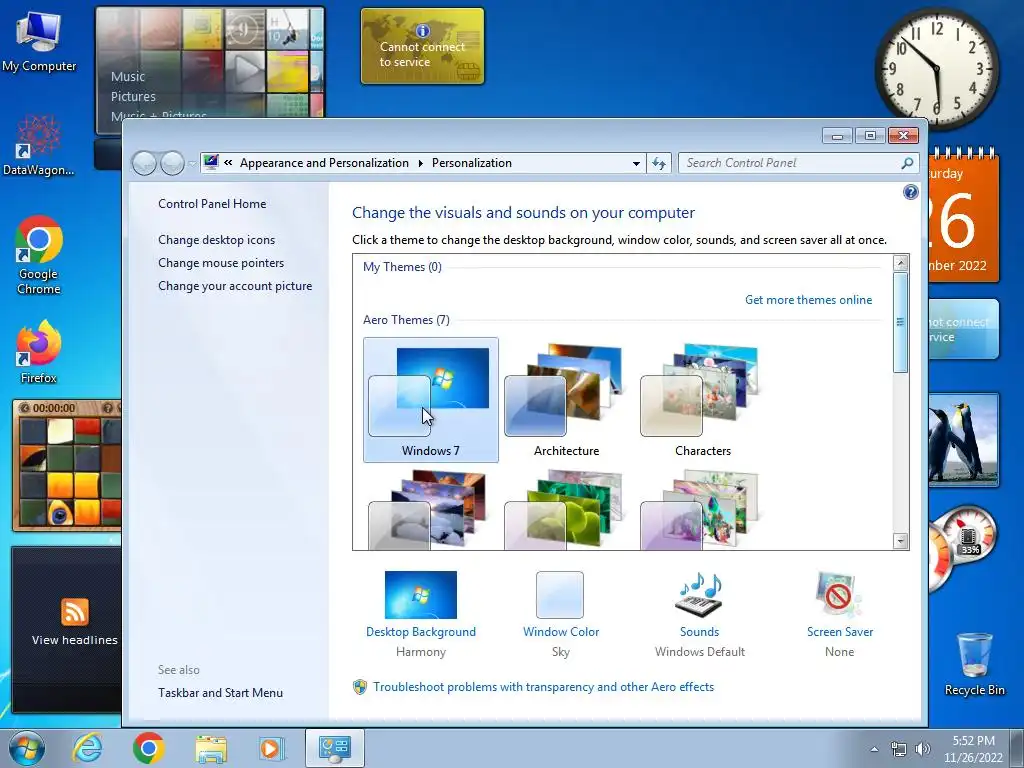
Task: Open the Screen Saver settings icon
Action: (x=839, y=594)
